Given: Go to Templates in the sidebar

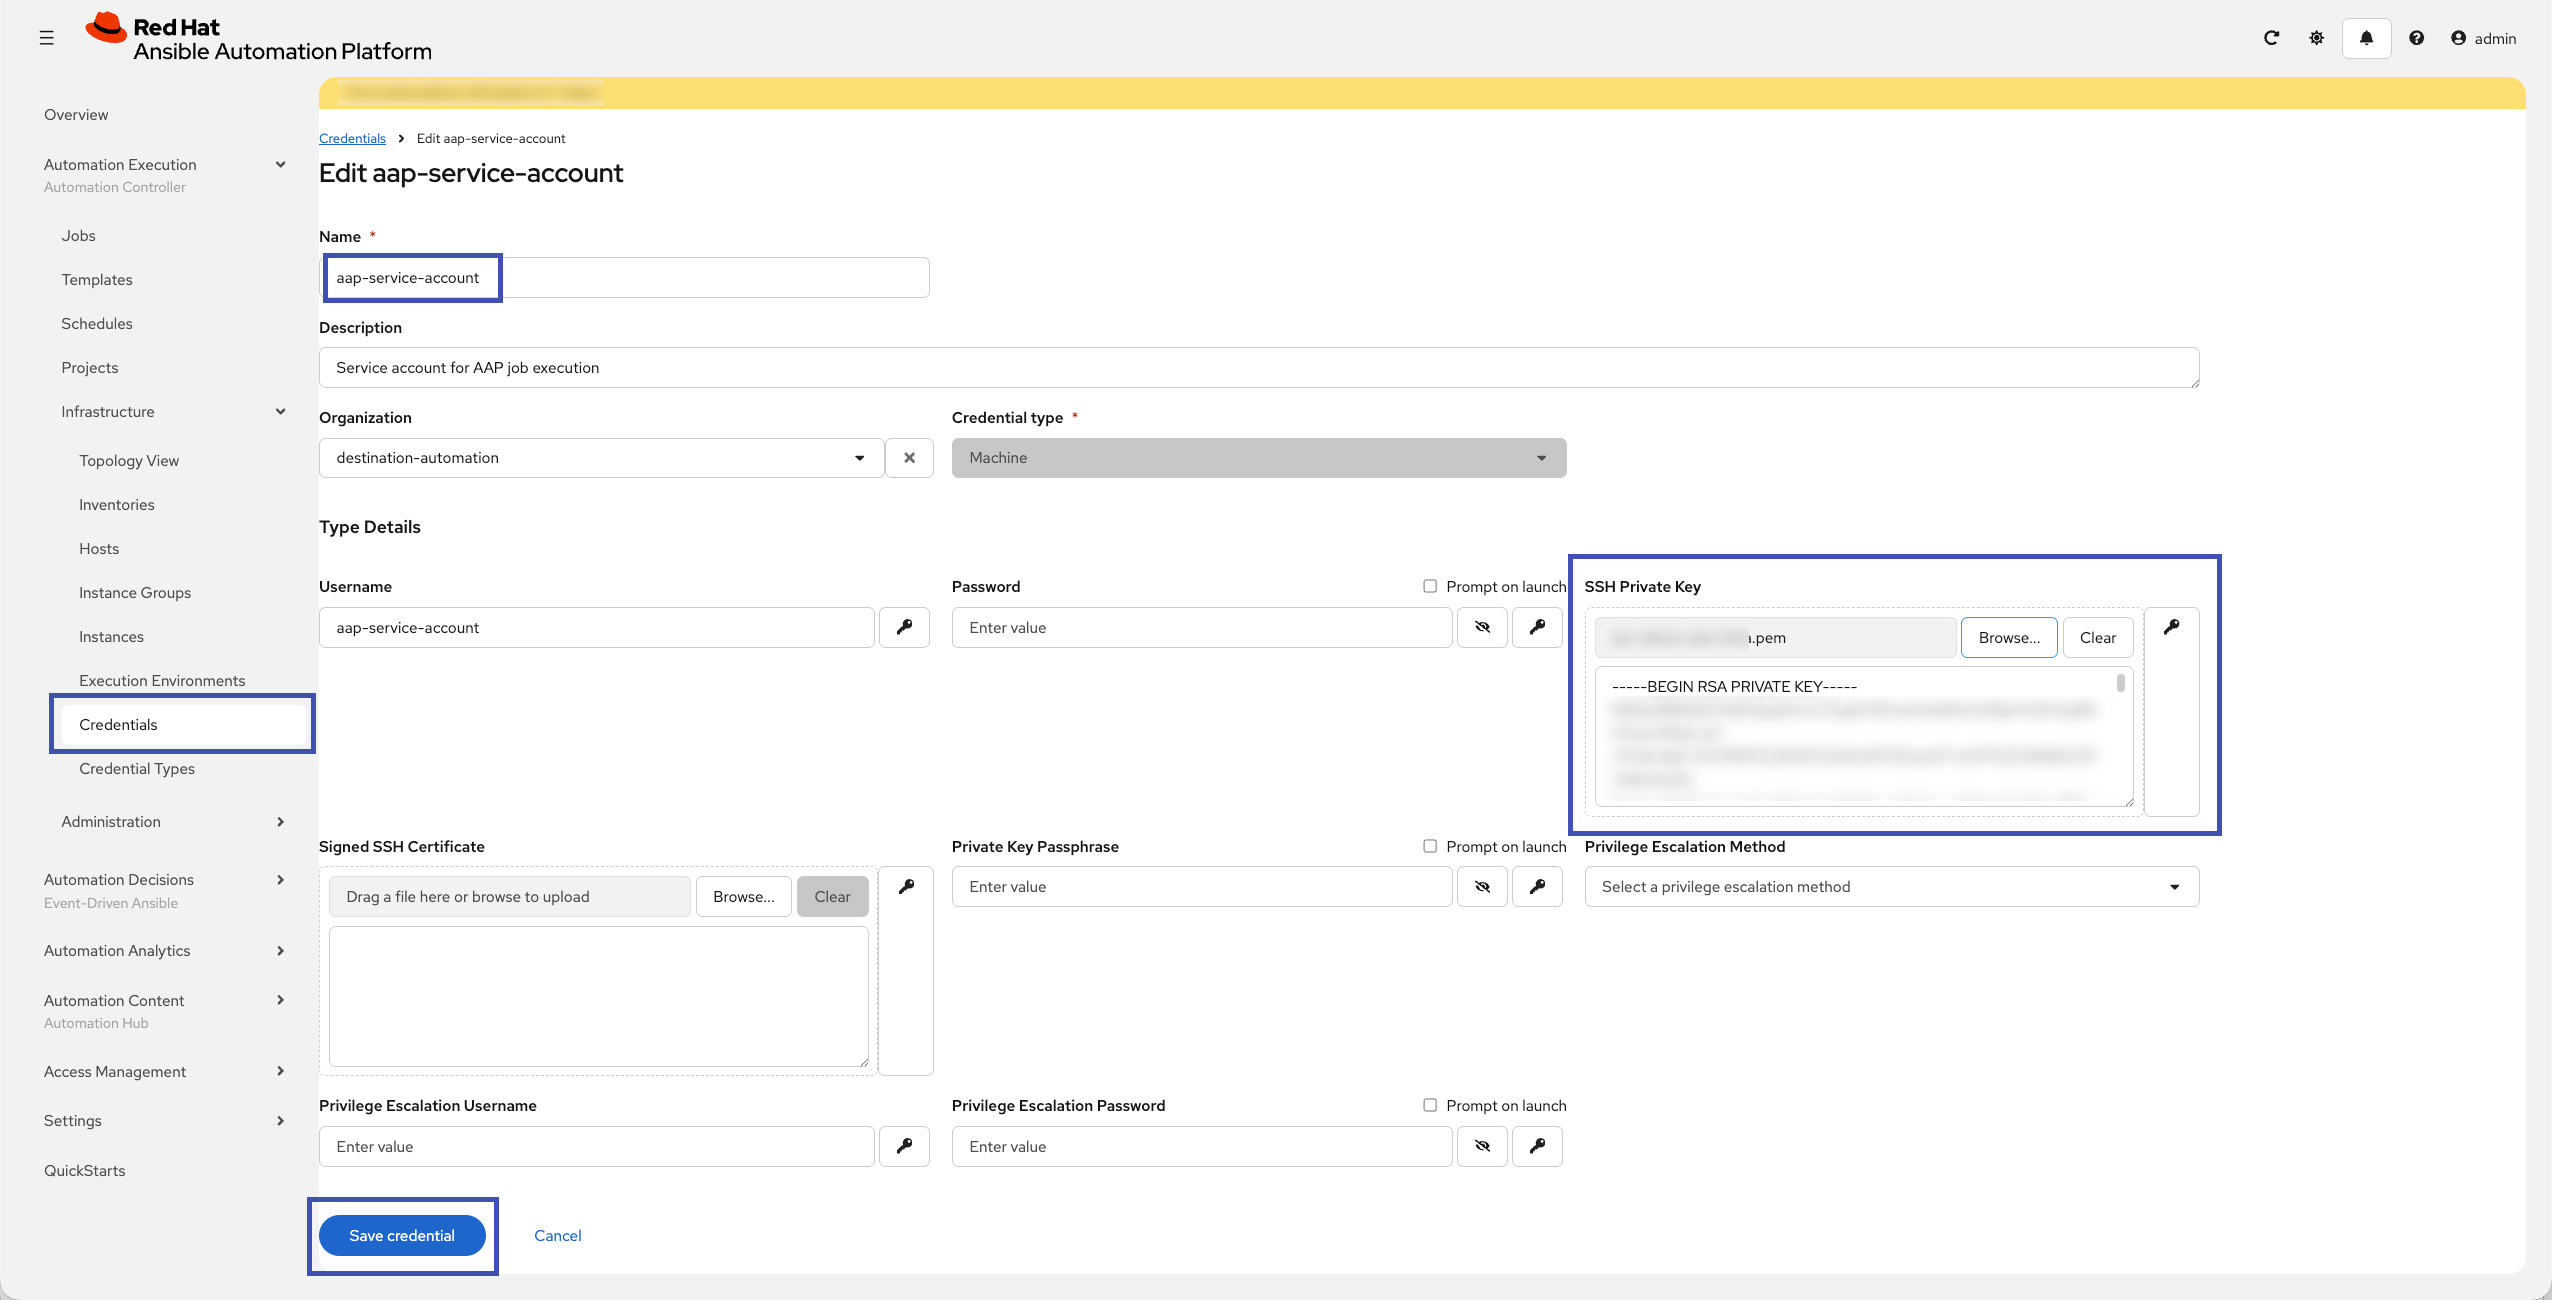Looking at the screenshot, I should pyautogui.click(x=97, y=280).
